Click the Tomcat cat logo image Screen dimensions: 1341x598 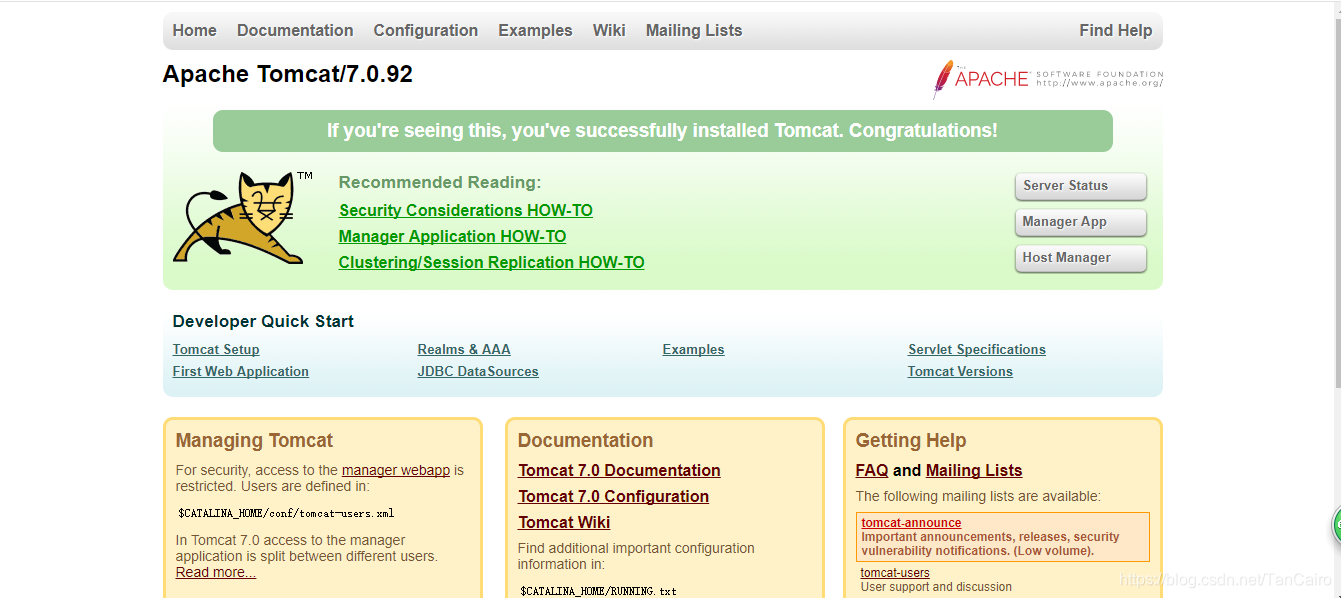(242, 218)
